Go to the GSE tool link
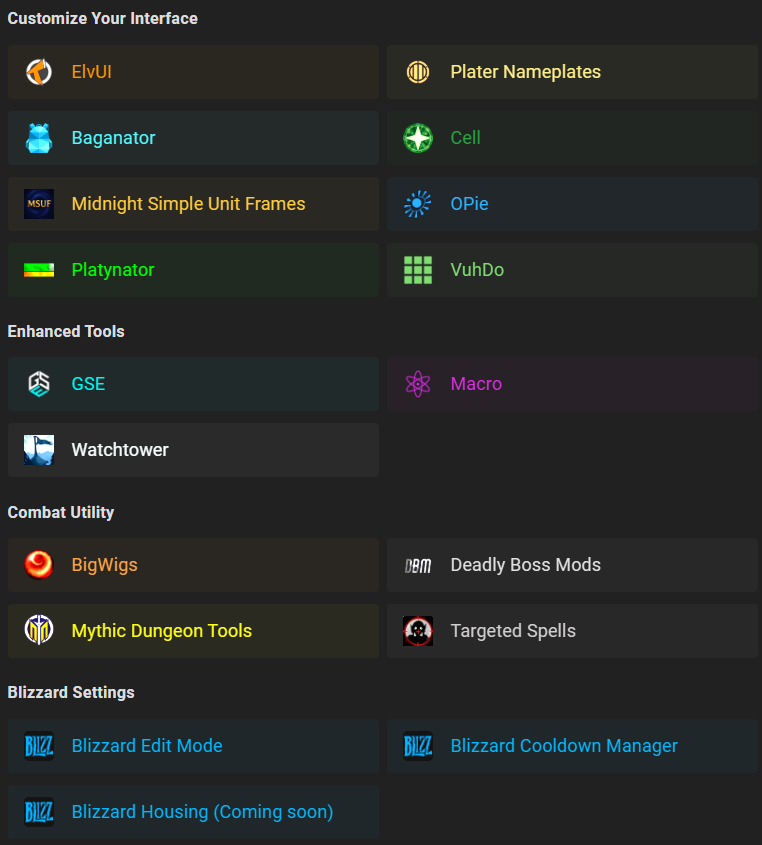Screen dimensions: 762x845 point(193,384)
